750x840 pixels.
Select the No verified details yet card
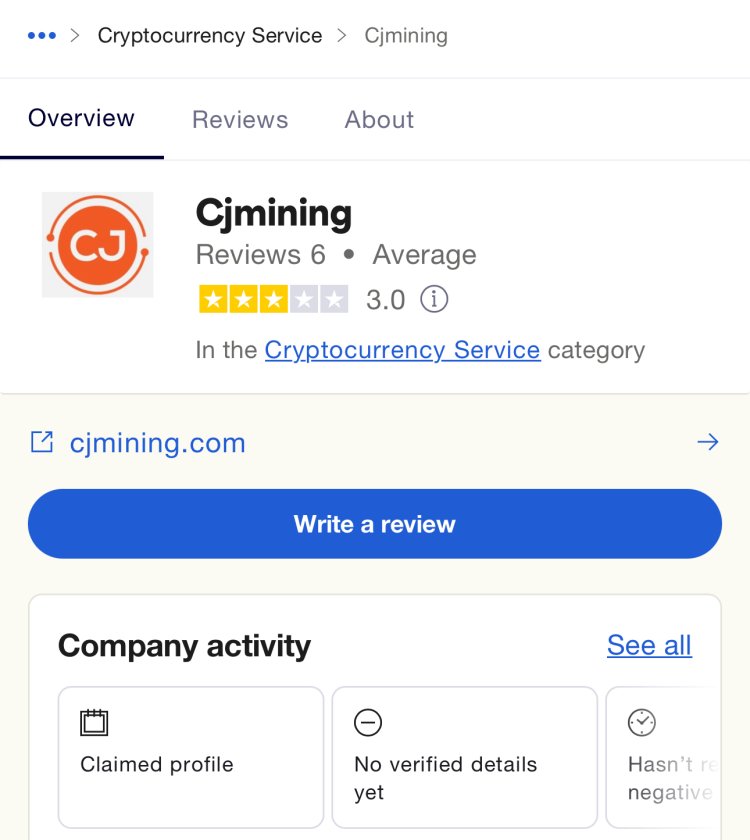464,758
